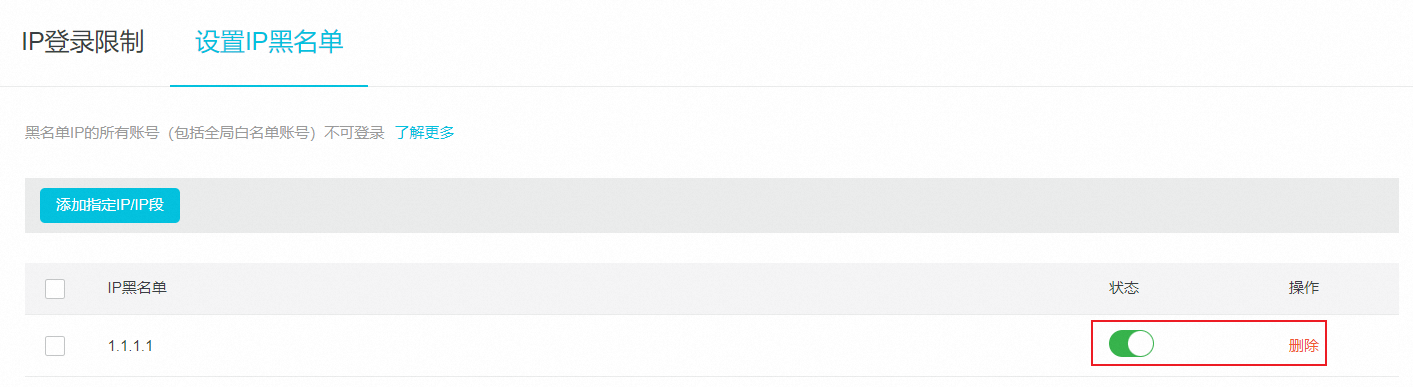Select the 1.1.1.1 IP address text
1413x387 pixels.
tap(130, 346)
